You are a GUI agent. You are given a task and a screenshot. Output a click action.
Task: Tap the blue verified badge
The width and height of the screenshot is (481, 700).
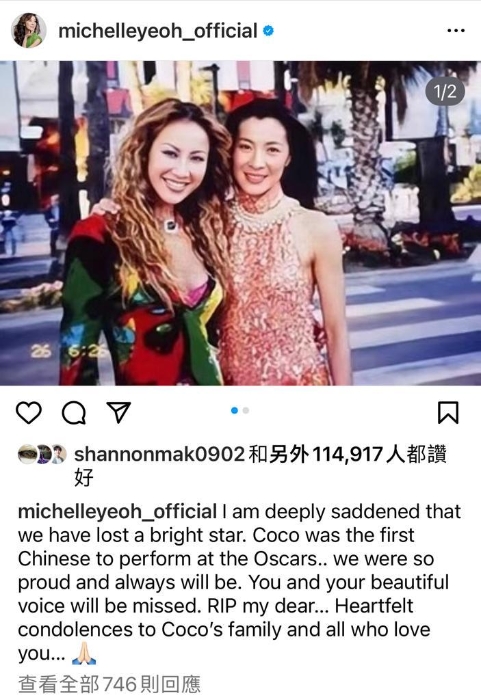click(268, 31)
